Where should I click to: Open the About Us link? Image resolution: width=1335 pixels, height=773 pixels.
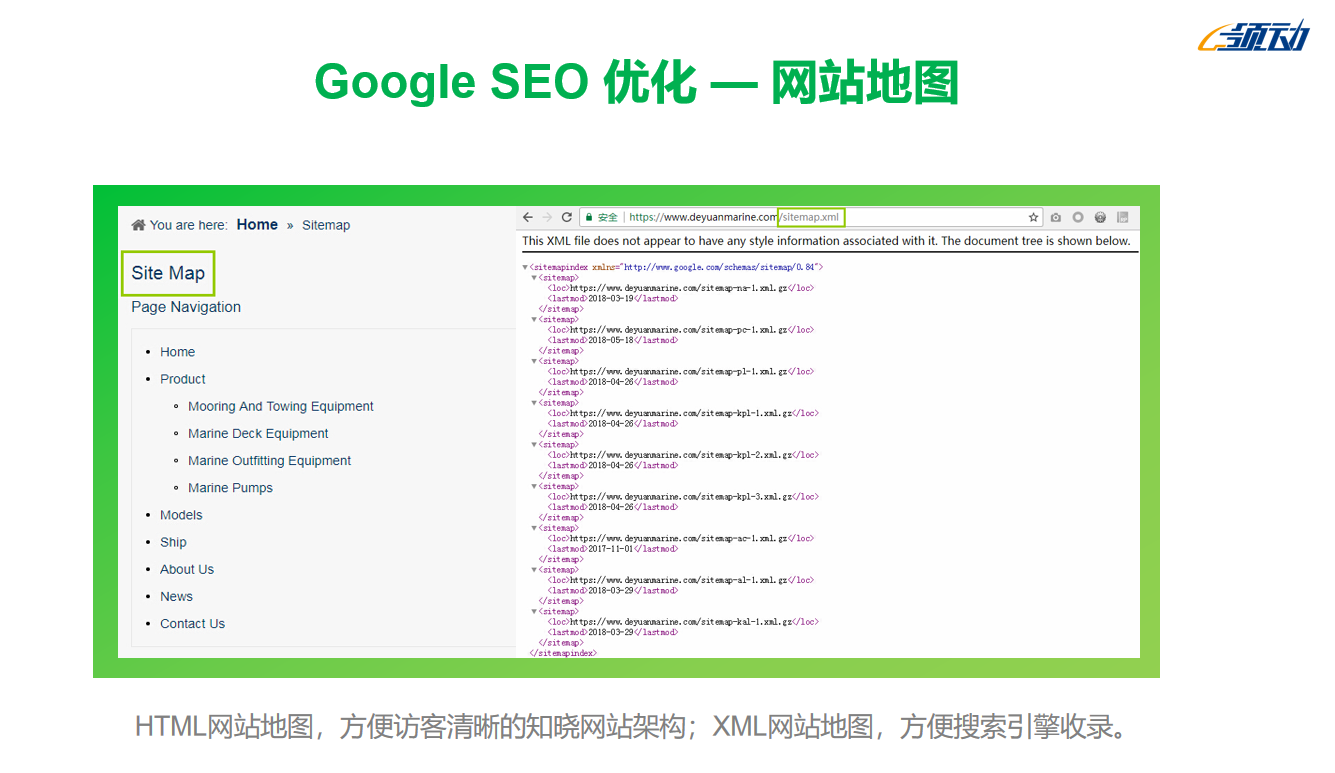pyautogui.click(x=187, y=569)
